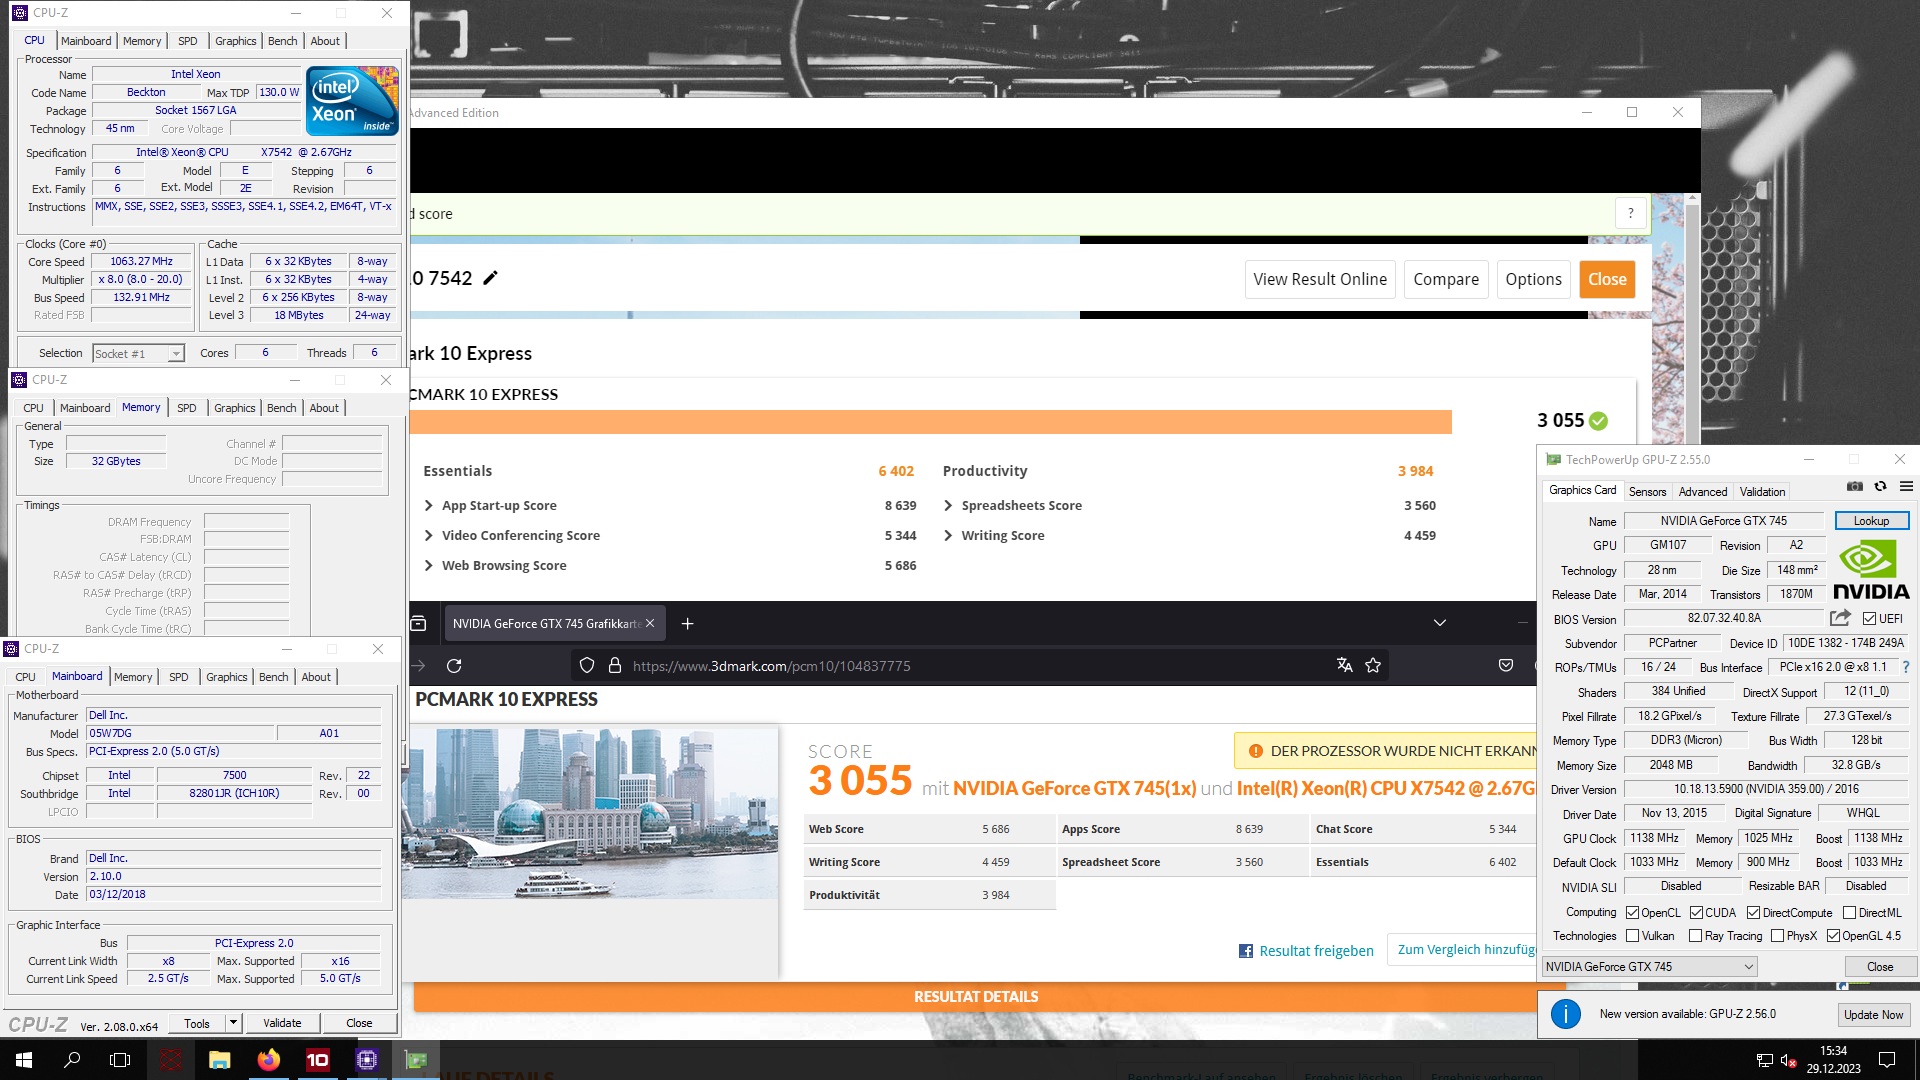
Task: Click the site padlock icon in address bar
Action: click(x=615, y=666)
